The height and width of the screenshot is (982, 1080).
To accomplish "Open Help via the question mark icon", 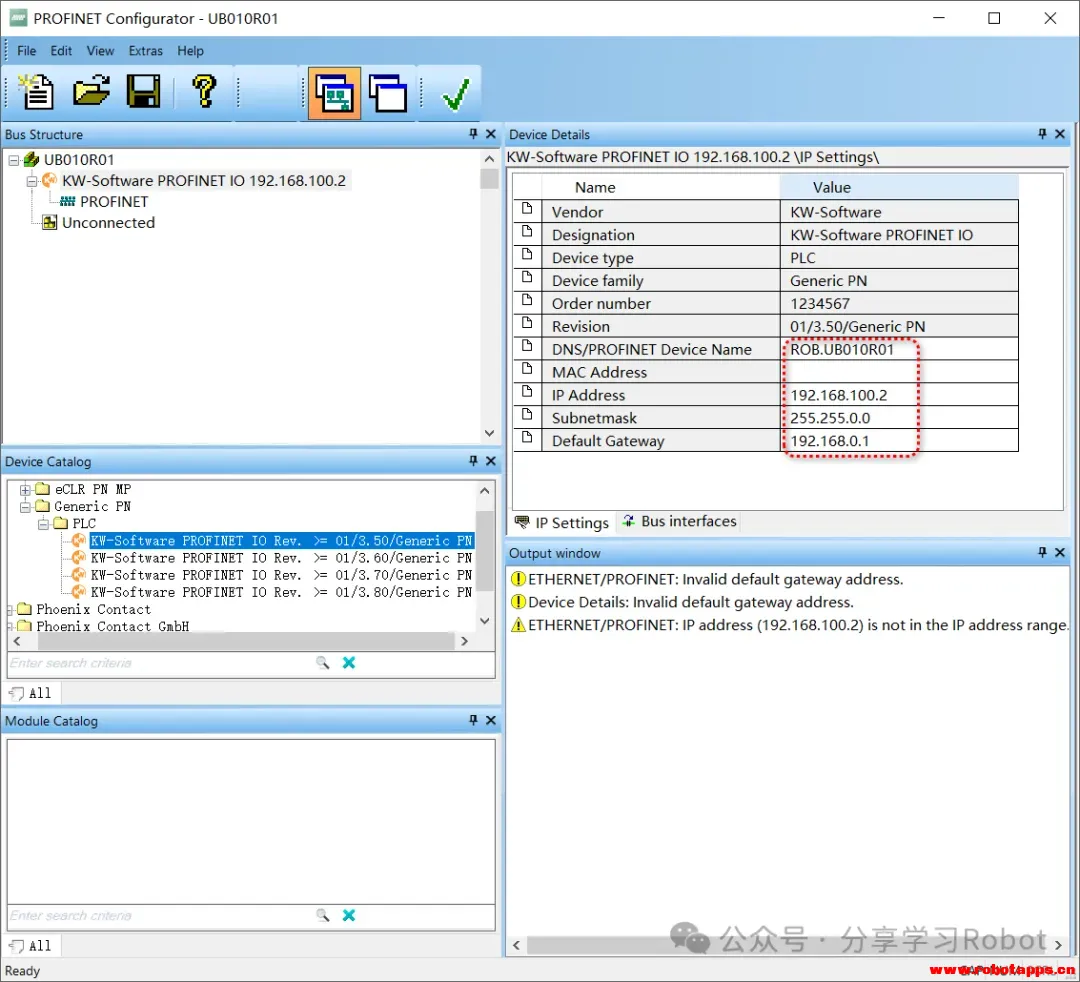I will (x=204, y=92).
